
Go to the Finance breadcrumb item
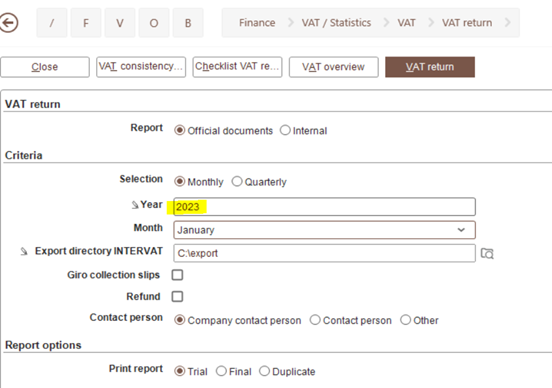pyautogui.click(x=257, y=23)
